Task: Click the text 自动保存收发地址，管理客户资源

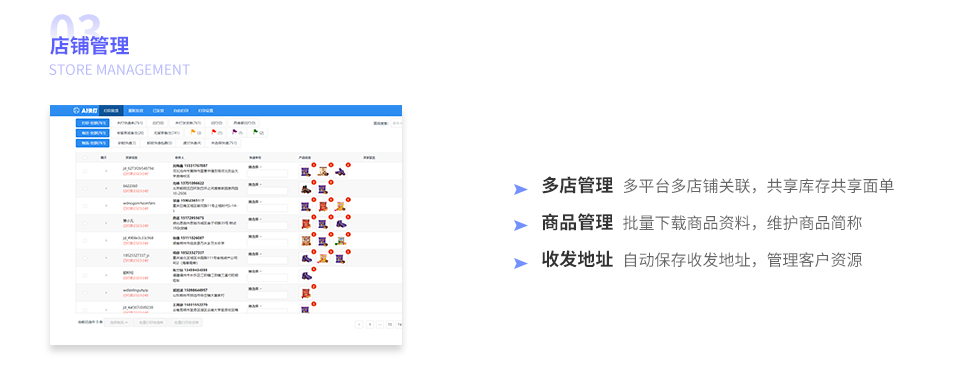Action: click(x=742, y=261)
